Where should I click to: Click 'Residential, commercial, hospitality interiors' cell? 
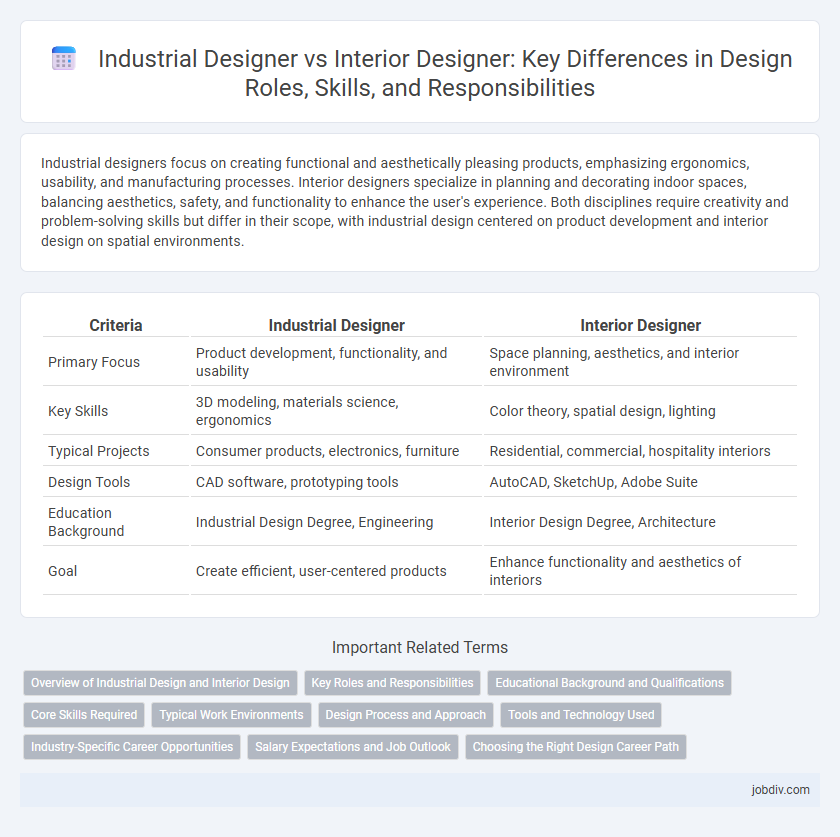tap(640, 451)
